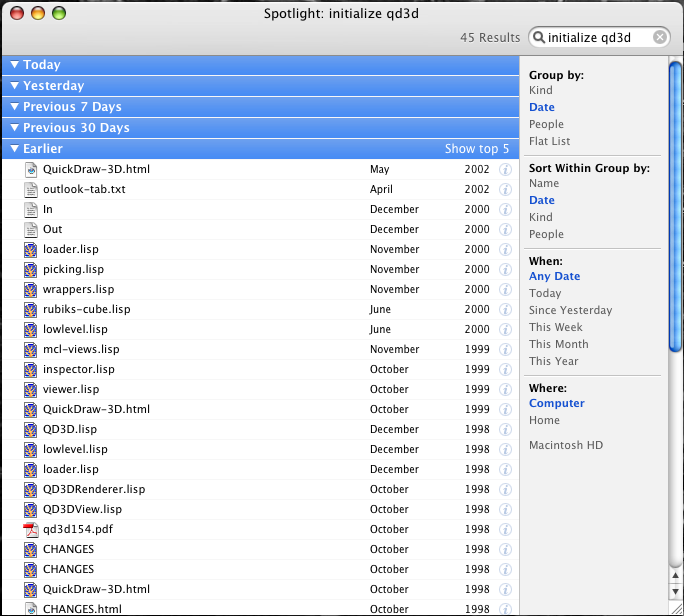The height and width of the screenshot is (616, 684).
Task: Select the QD3DRenderer.lisp result
Action: [x=260, y=489]
